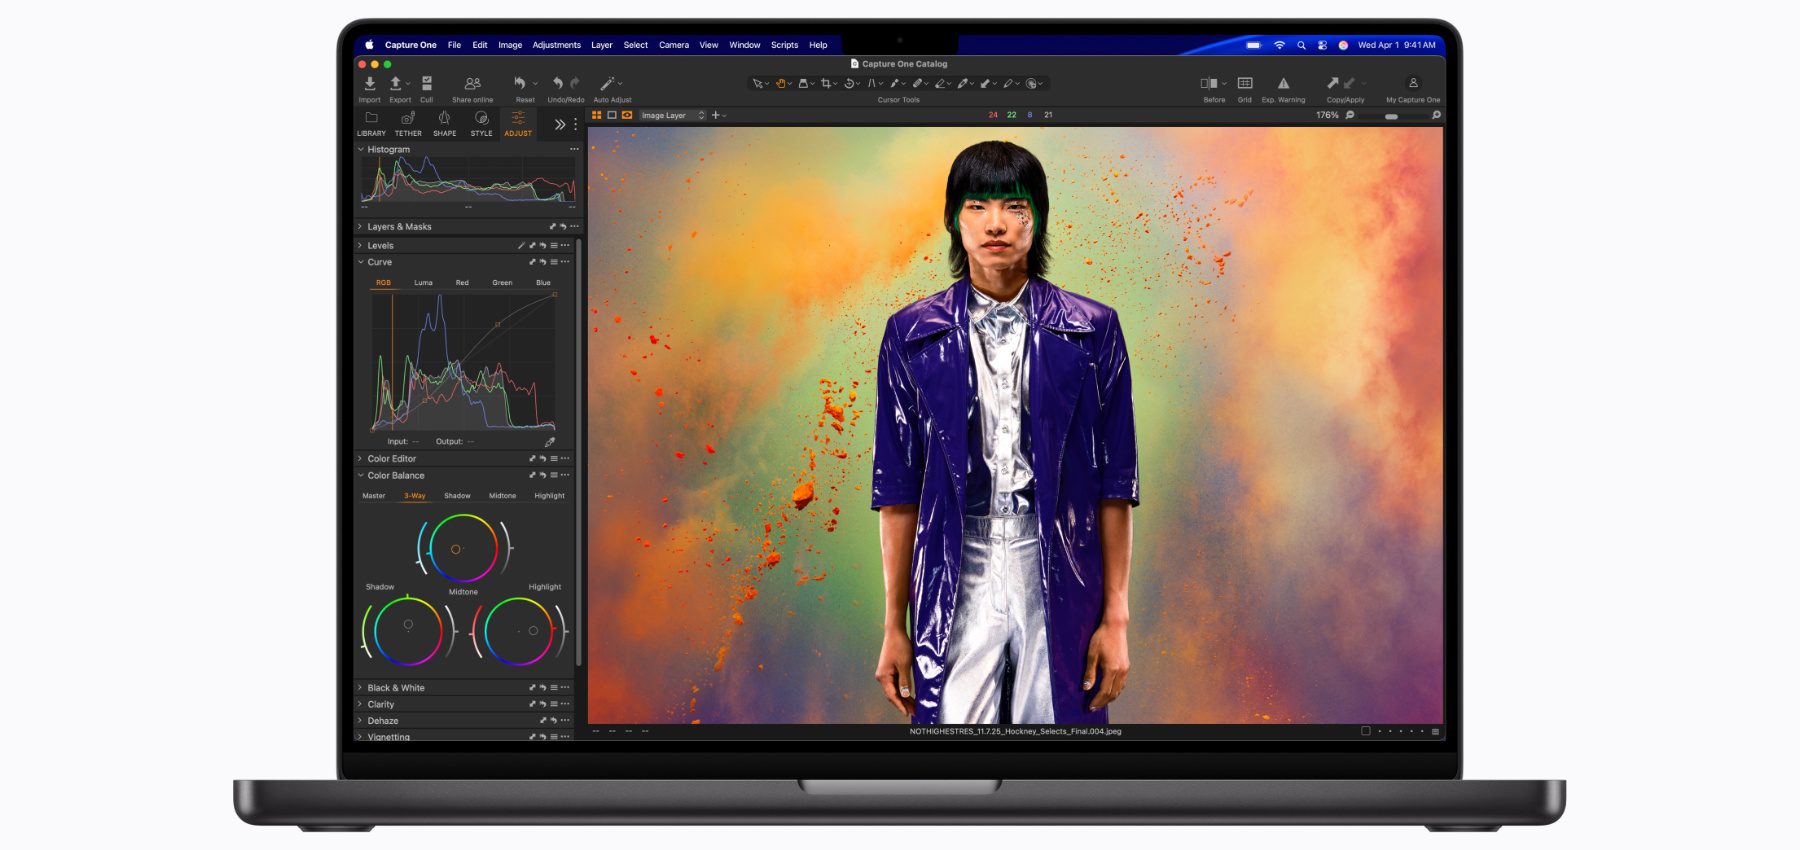Collapse the Curve panel

361,262
